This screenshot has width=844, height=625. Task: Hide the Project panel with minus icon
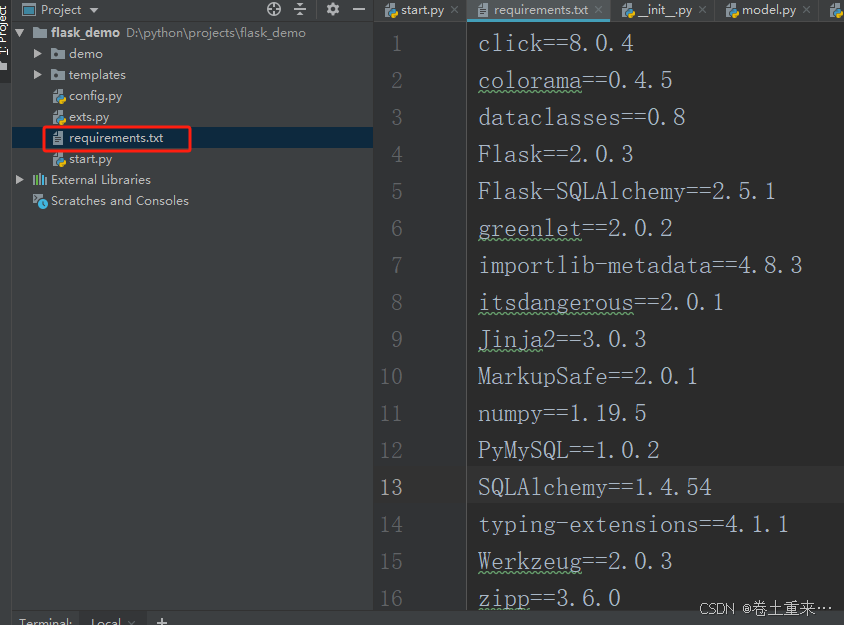(x=359, y=9)
